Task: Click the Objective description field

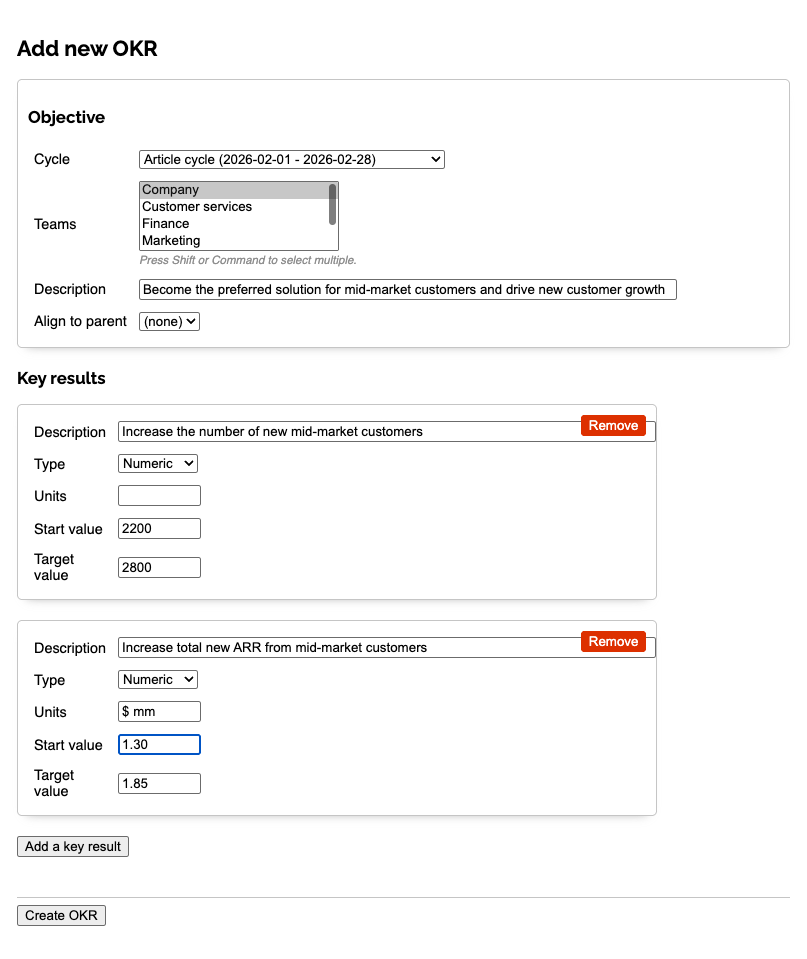Action: click(407, 289)
